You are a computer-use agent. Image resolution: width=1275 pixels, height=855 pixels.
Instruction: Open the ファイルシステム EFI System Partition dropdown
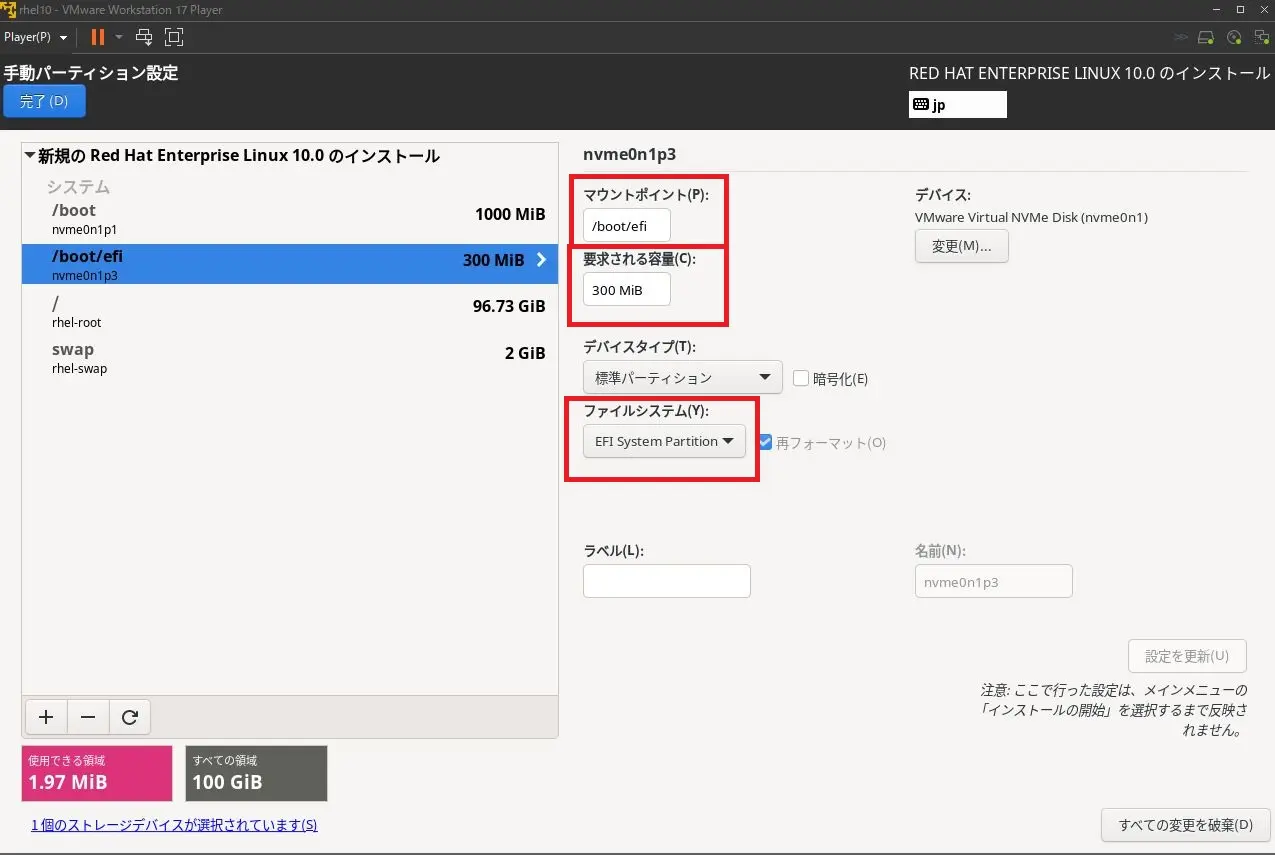[x=664, y=441]
